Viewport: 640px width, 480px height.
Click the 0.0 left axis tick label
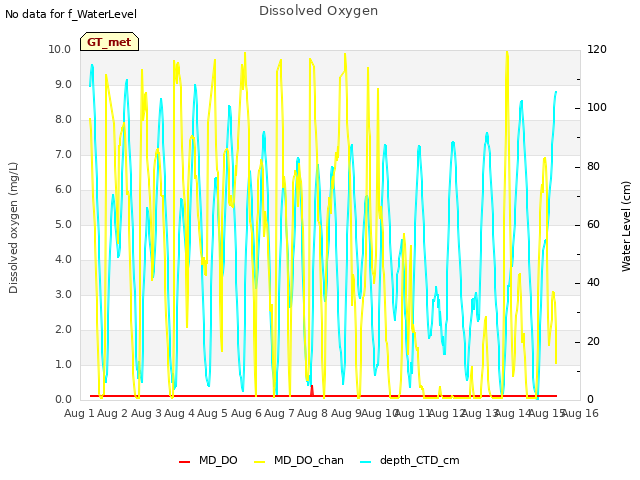pos(63,399)
